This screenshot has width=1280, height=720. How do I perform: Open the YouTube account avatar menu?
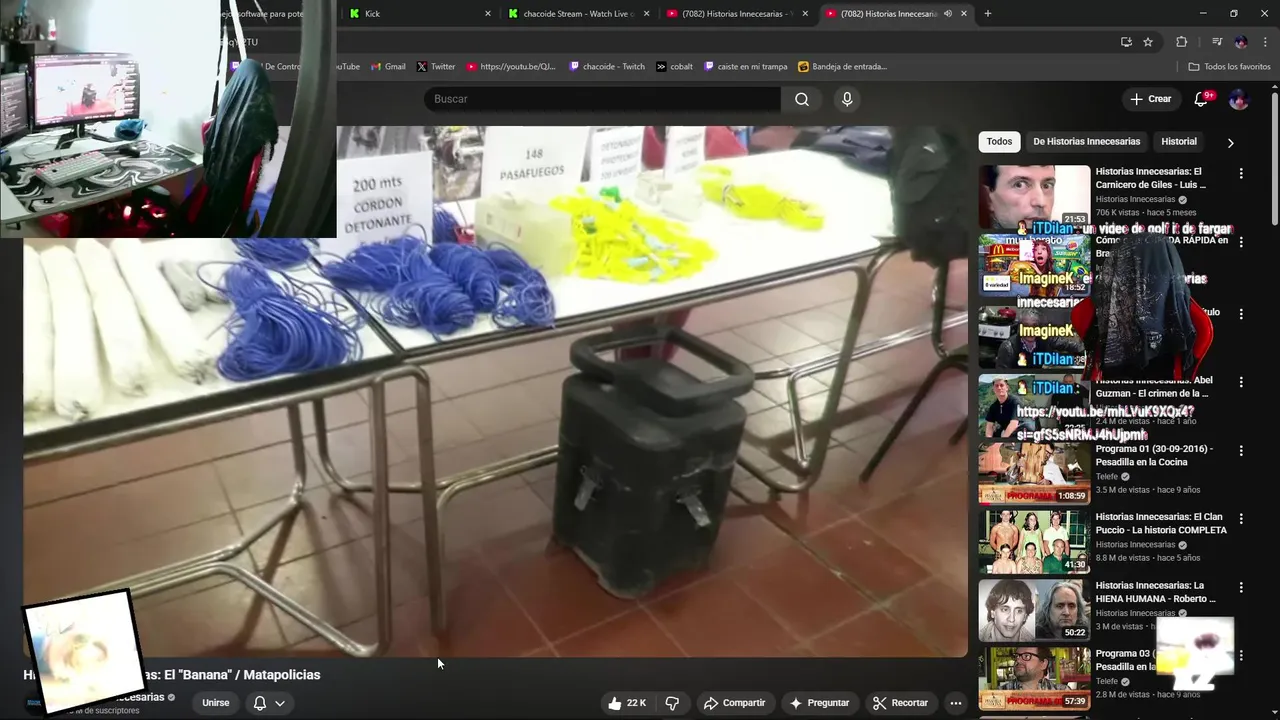pyautogui.click(x=1238, y=99)
